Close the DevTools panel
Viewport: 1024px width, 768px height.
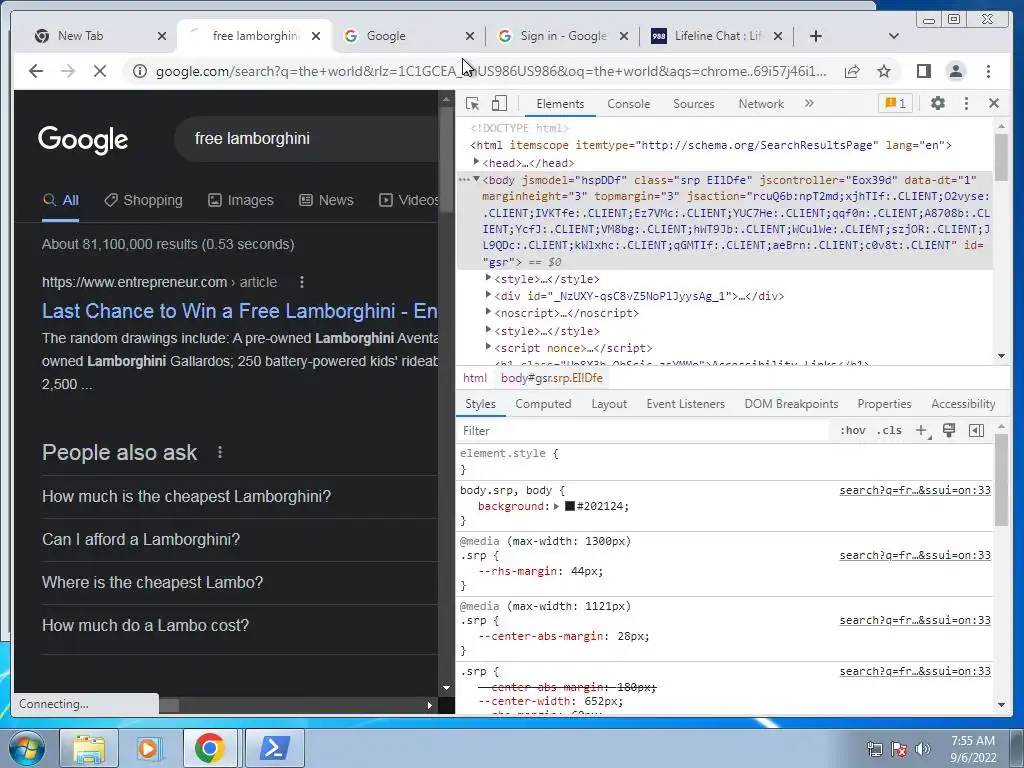pos(994,103)
